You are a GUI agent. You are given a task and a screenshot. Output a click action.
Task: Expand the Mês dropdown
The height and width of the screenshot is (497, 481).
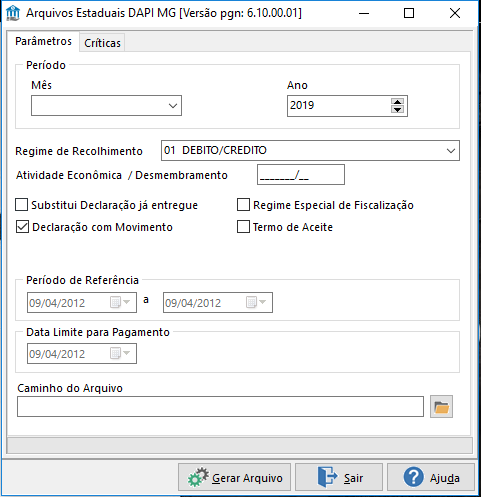pos(173,106)
